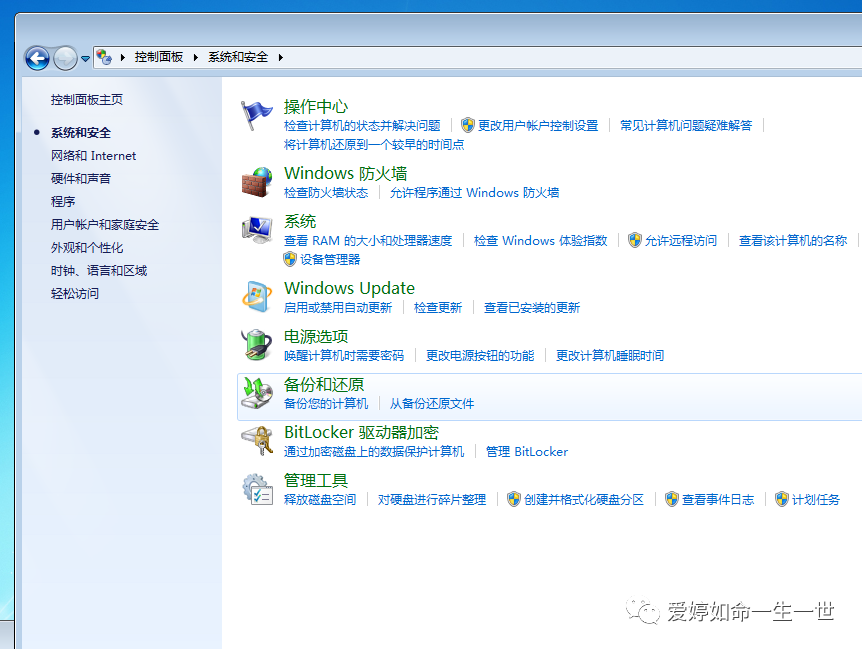Click shield icon beside 更改用户帐户控制设置

pos(468,125)
